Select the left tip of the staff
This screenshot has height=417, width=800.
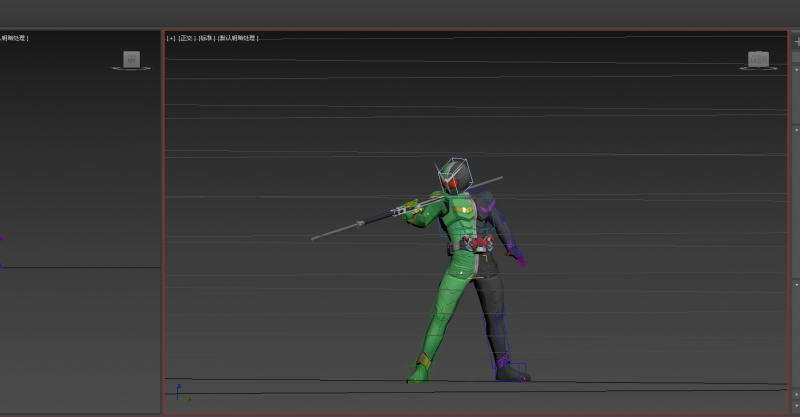click(315, 238)
